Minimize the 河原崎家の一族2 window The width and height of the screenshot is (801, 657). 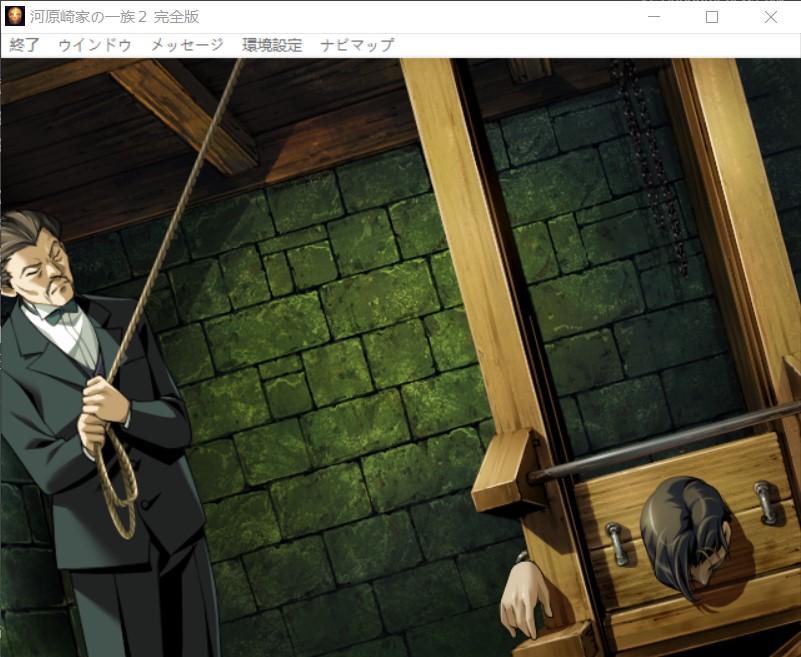coord(654,17)
